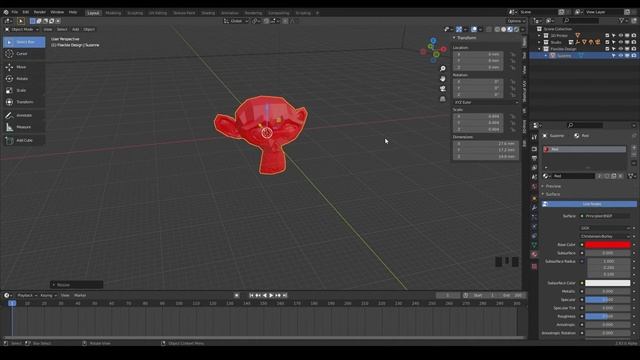Open the Modifier wrench properties tab

click(x=534, y=208)
